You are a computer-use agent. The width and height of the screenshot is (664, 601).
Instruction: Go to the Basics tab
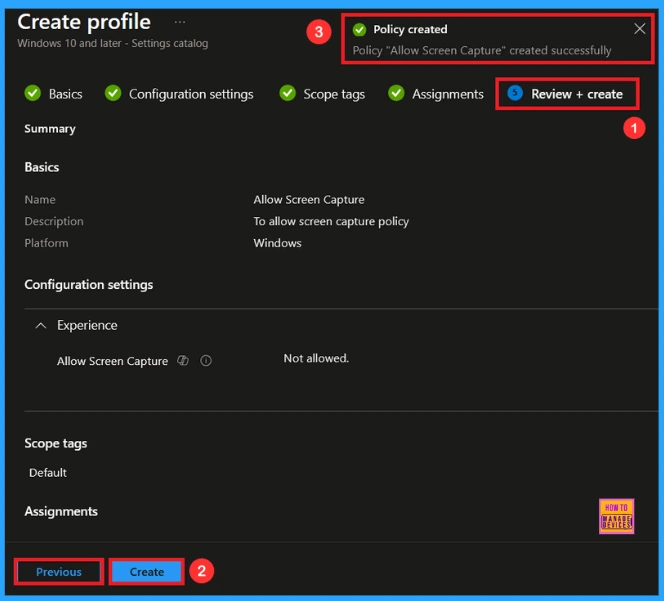[x=66, y=94]
